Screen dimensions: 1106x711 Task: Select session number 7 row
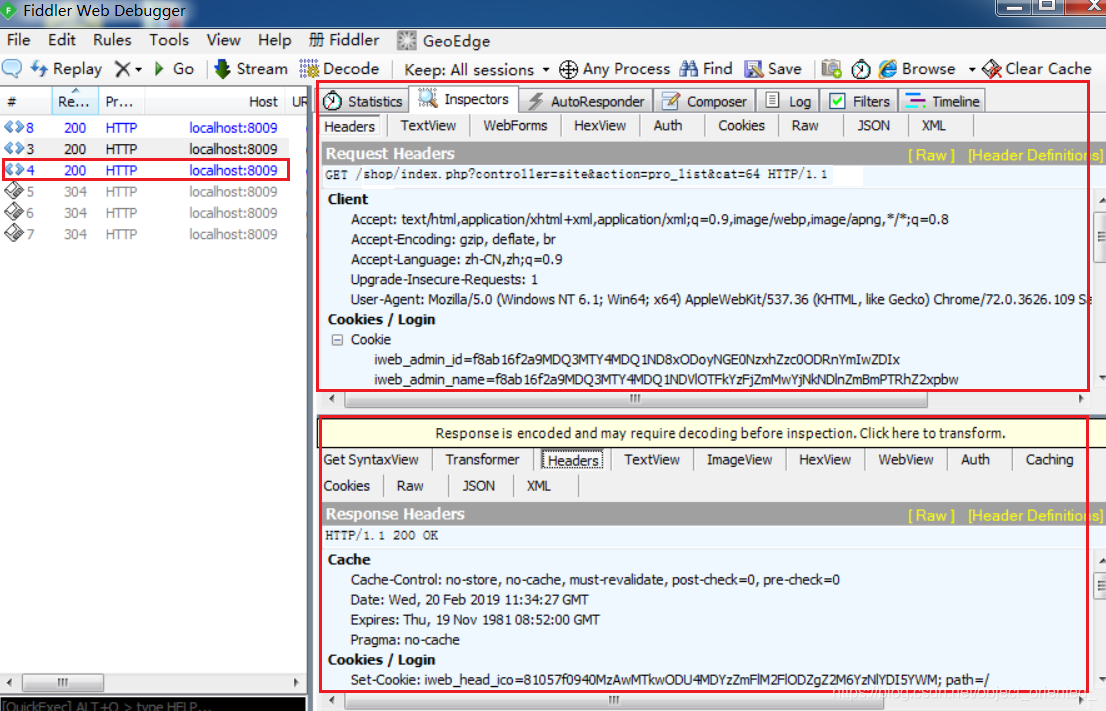coord(154,233)
